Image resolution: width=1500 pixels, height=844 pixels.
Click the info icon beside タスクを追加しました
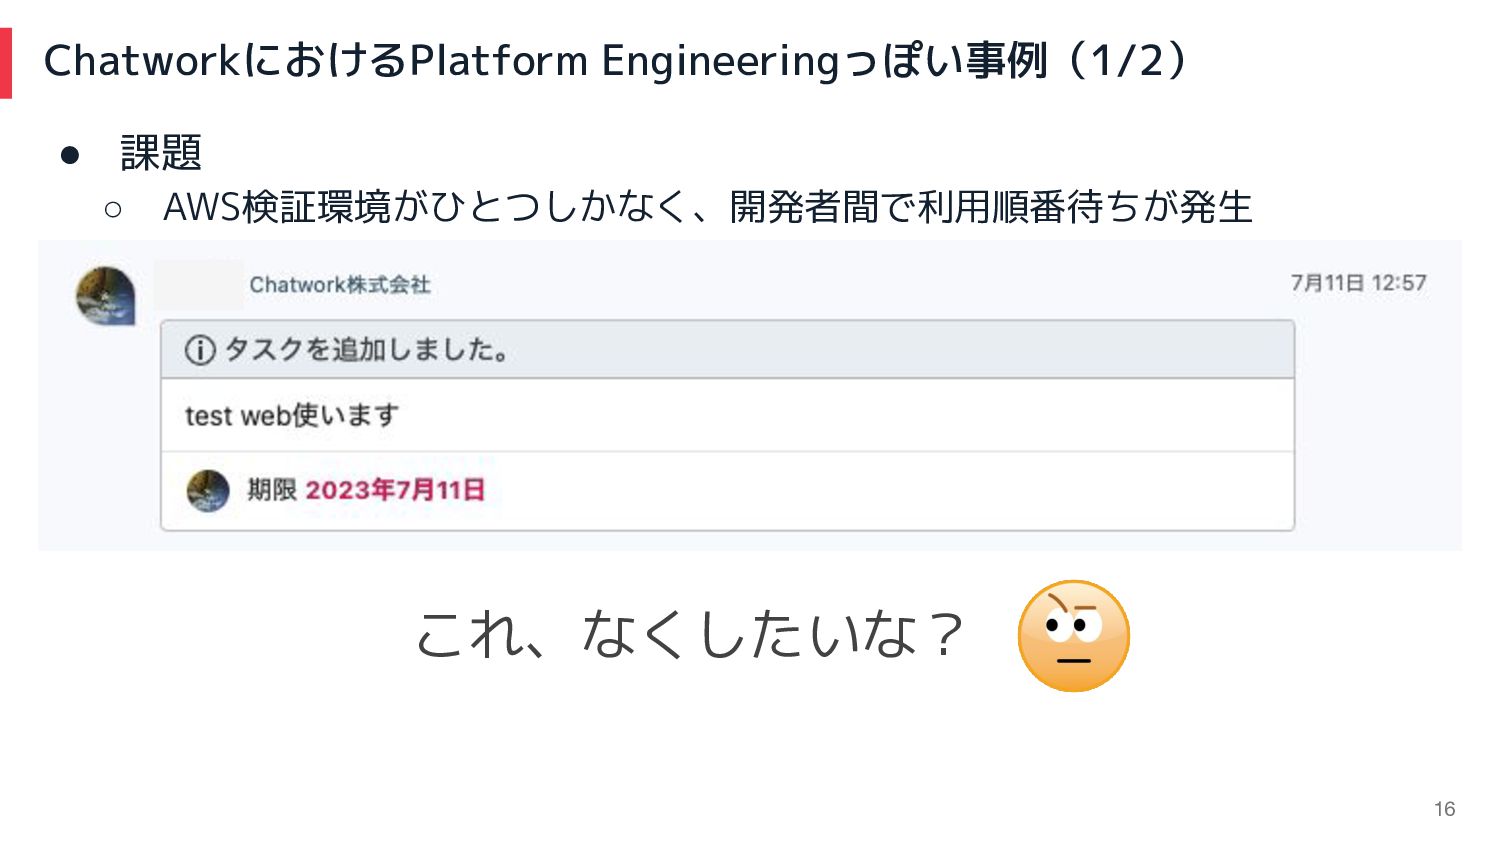pos(200,350)
